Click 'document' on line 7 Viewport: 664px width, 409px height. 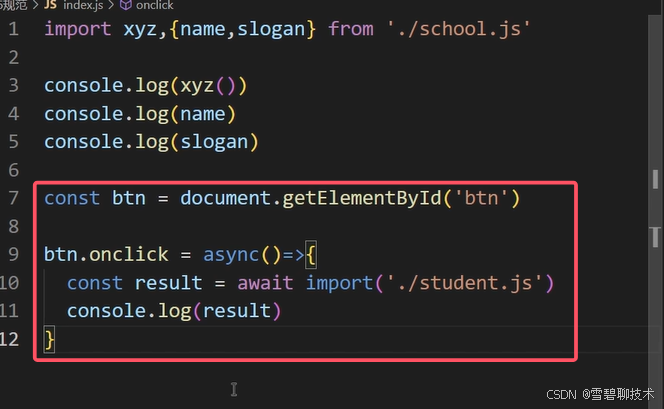tap(225, 198)
